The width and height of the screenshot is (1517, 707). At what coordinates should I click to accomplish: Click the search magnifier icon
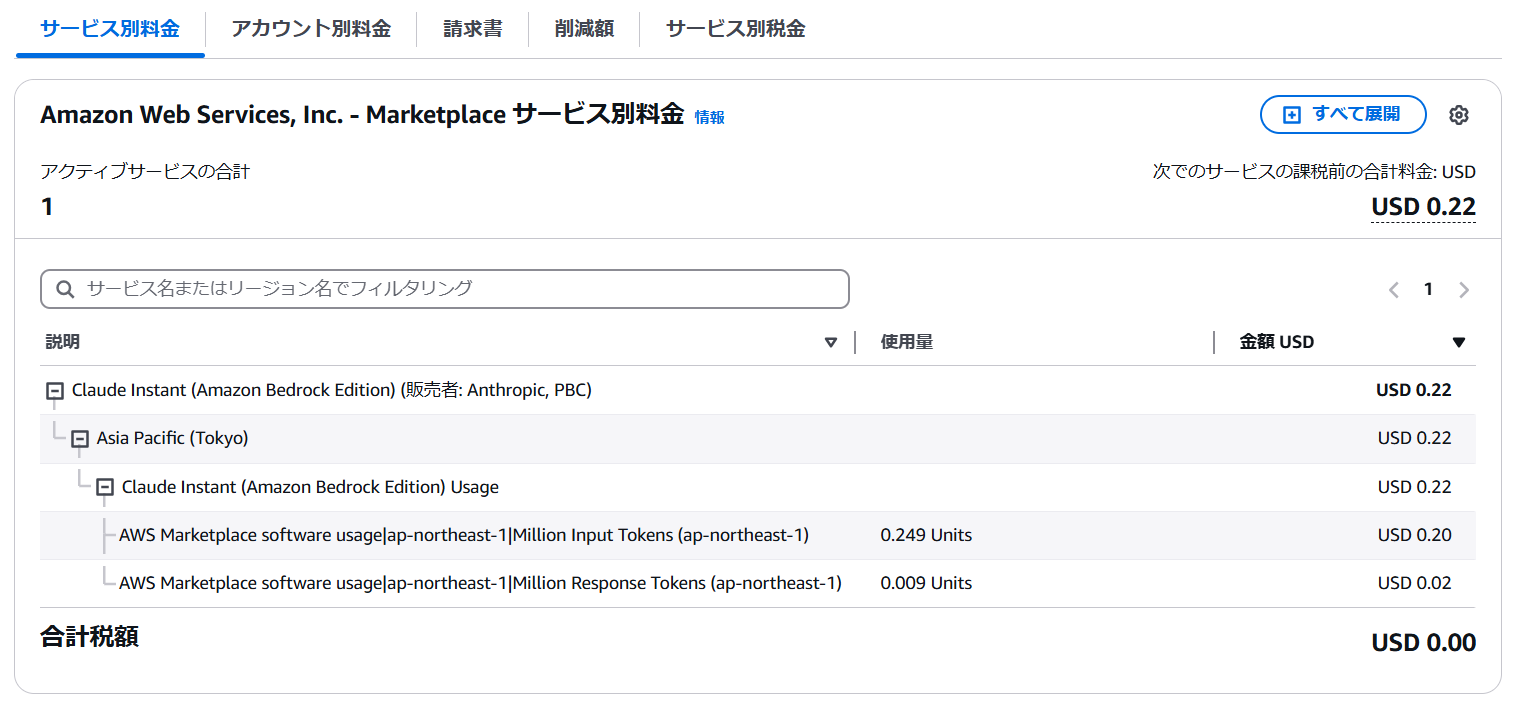click(x=66, y=289)
